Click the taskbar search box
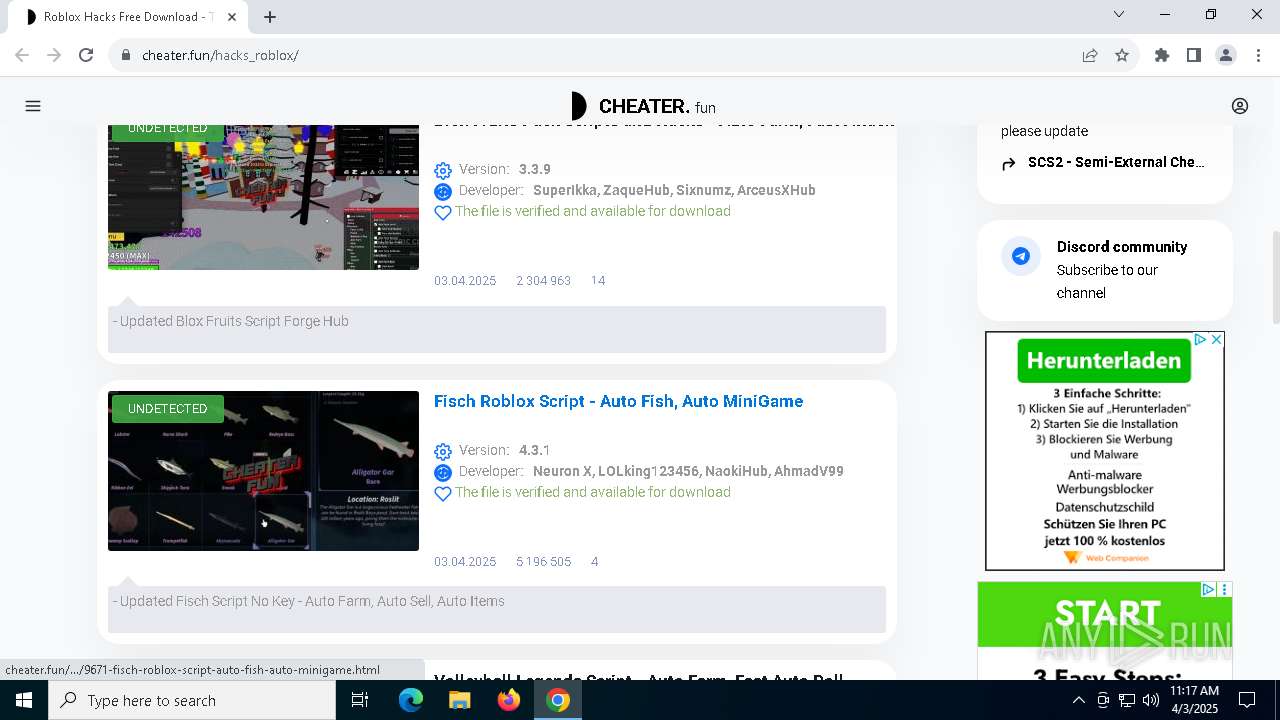Screen dimensions: 1280x720 tap(192, 700)
